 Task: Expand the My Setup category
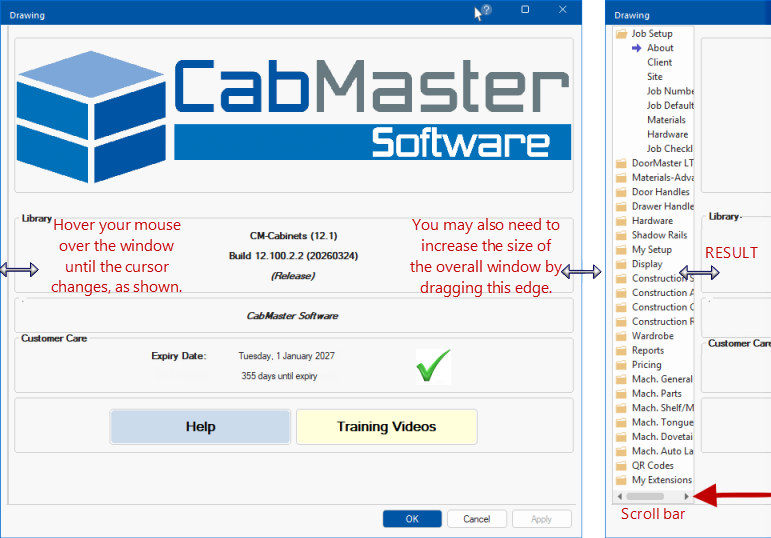(x=651, y=250)
